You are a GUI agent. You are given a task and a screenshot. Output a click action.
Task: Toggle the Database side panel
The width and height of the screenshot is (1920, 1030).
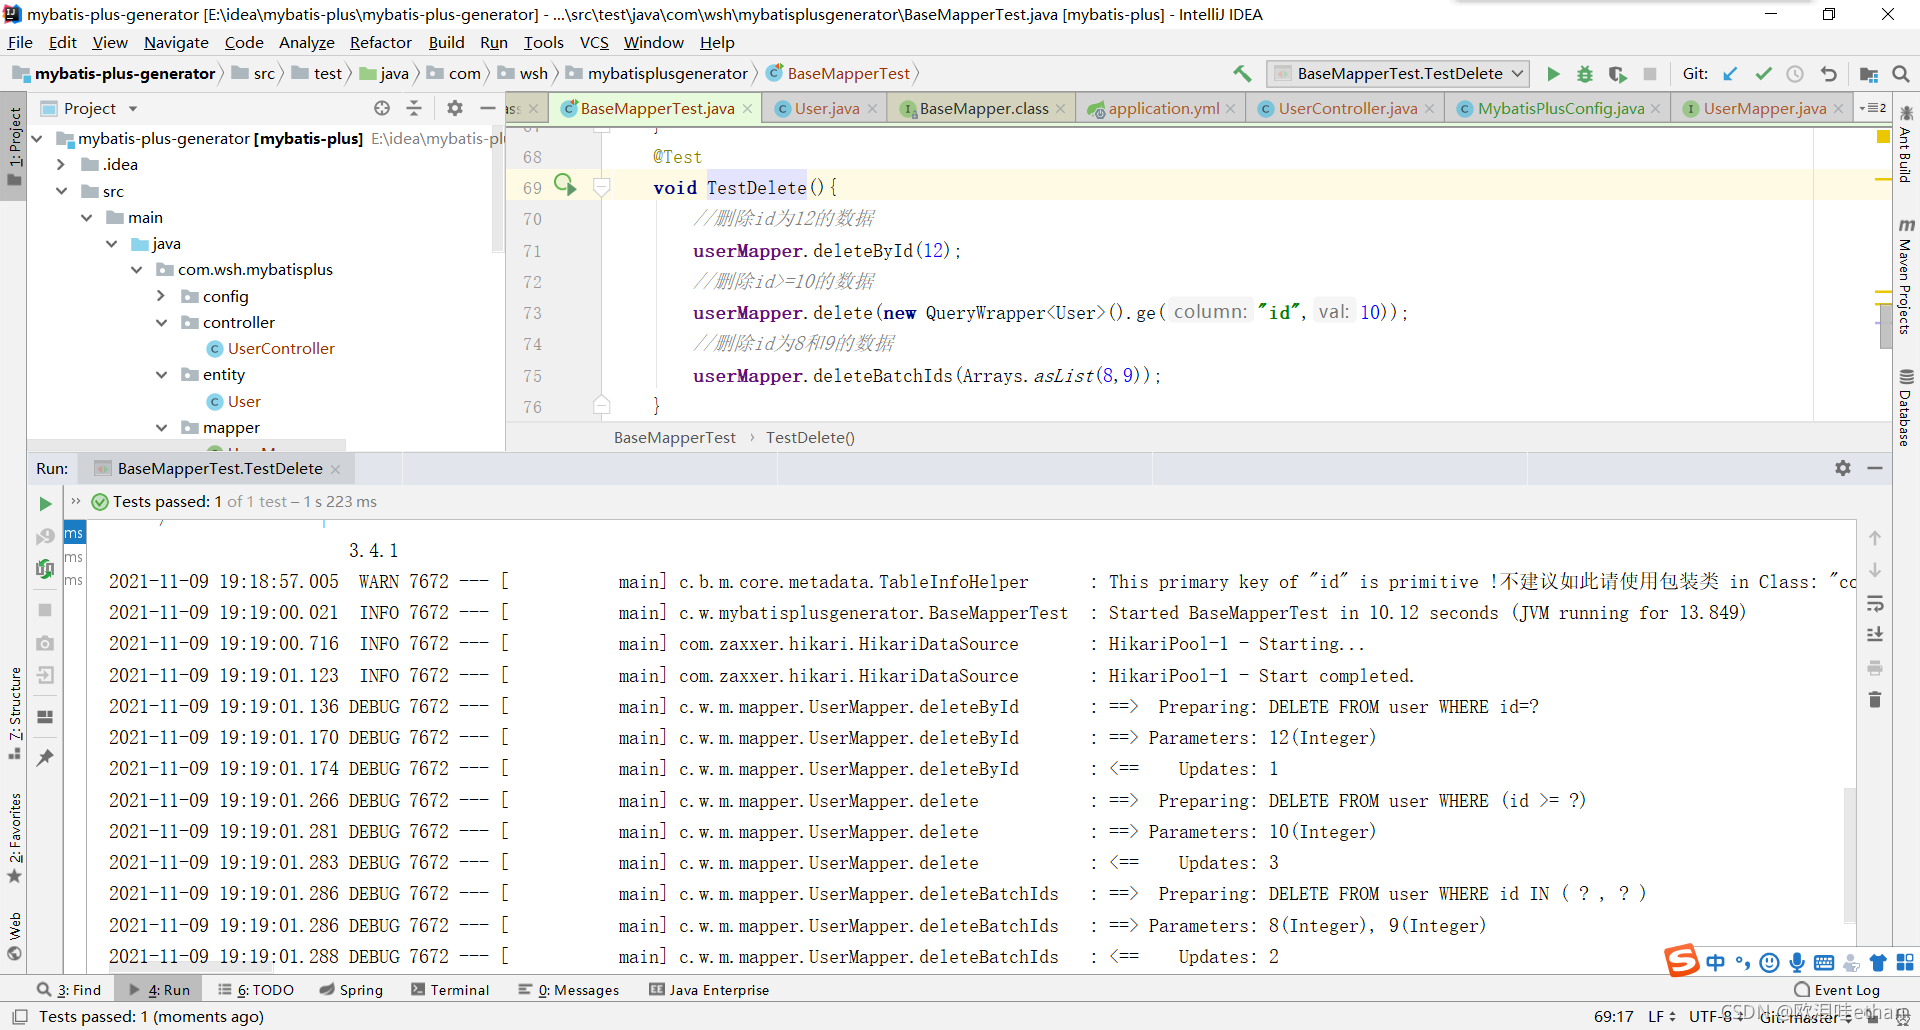point(1906,408)
